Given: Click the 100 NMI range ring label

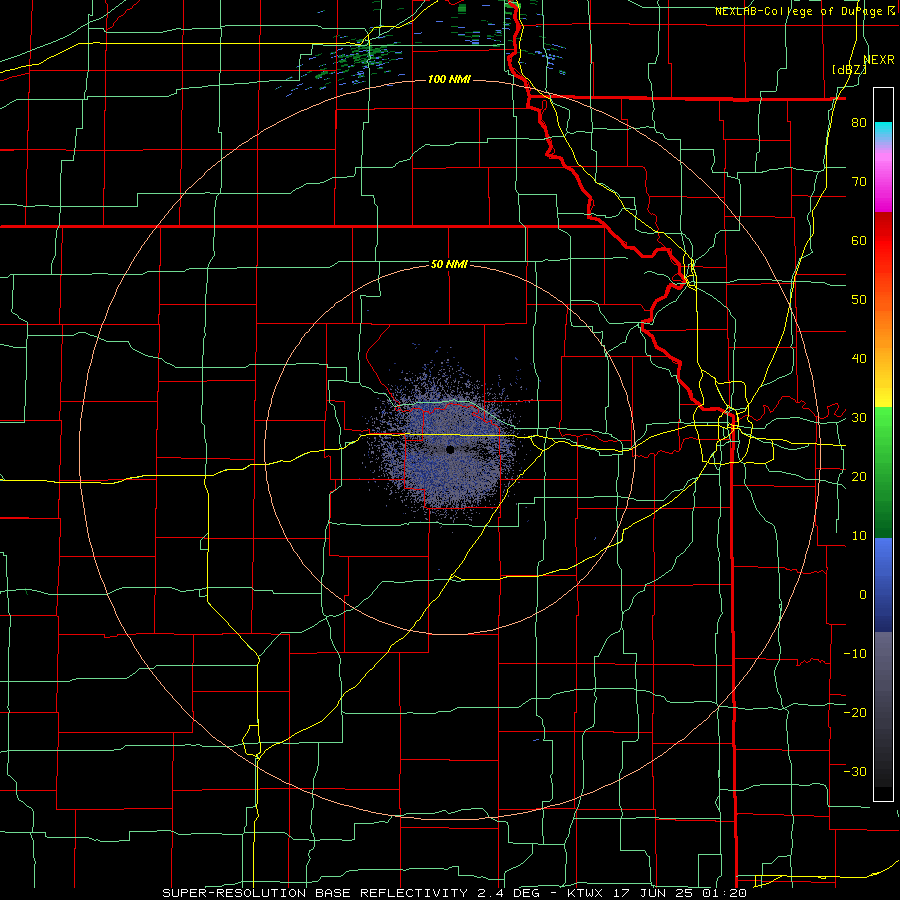Looking at the screenshot, I should pos(449,79).
